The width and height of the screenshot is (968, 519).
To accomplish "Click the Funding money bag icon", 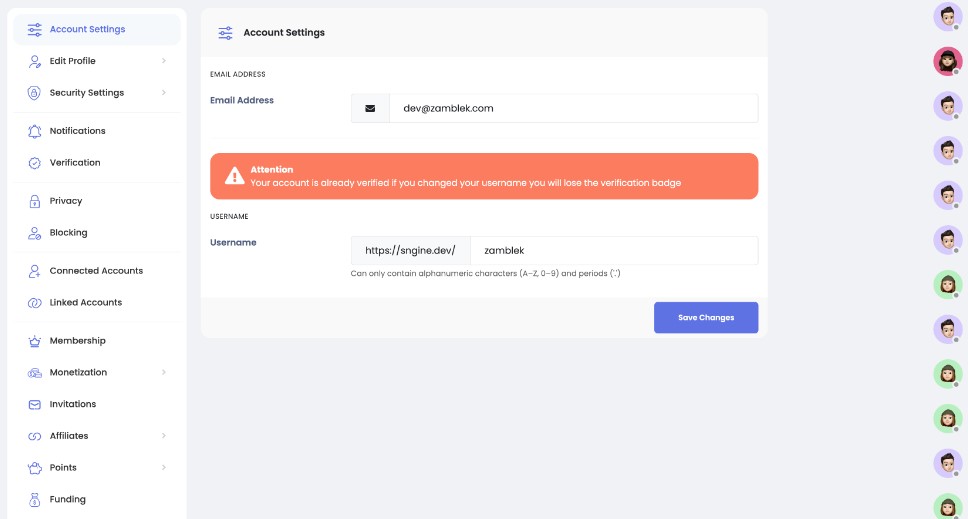I will (x=35, y=500).
